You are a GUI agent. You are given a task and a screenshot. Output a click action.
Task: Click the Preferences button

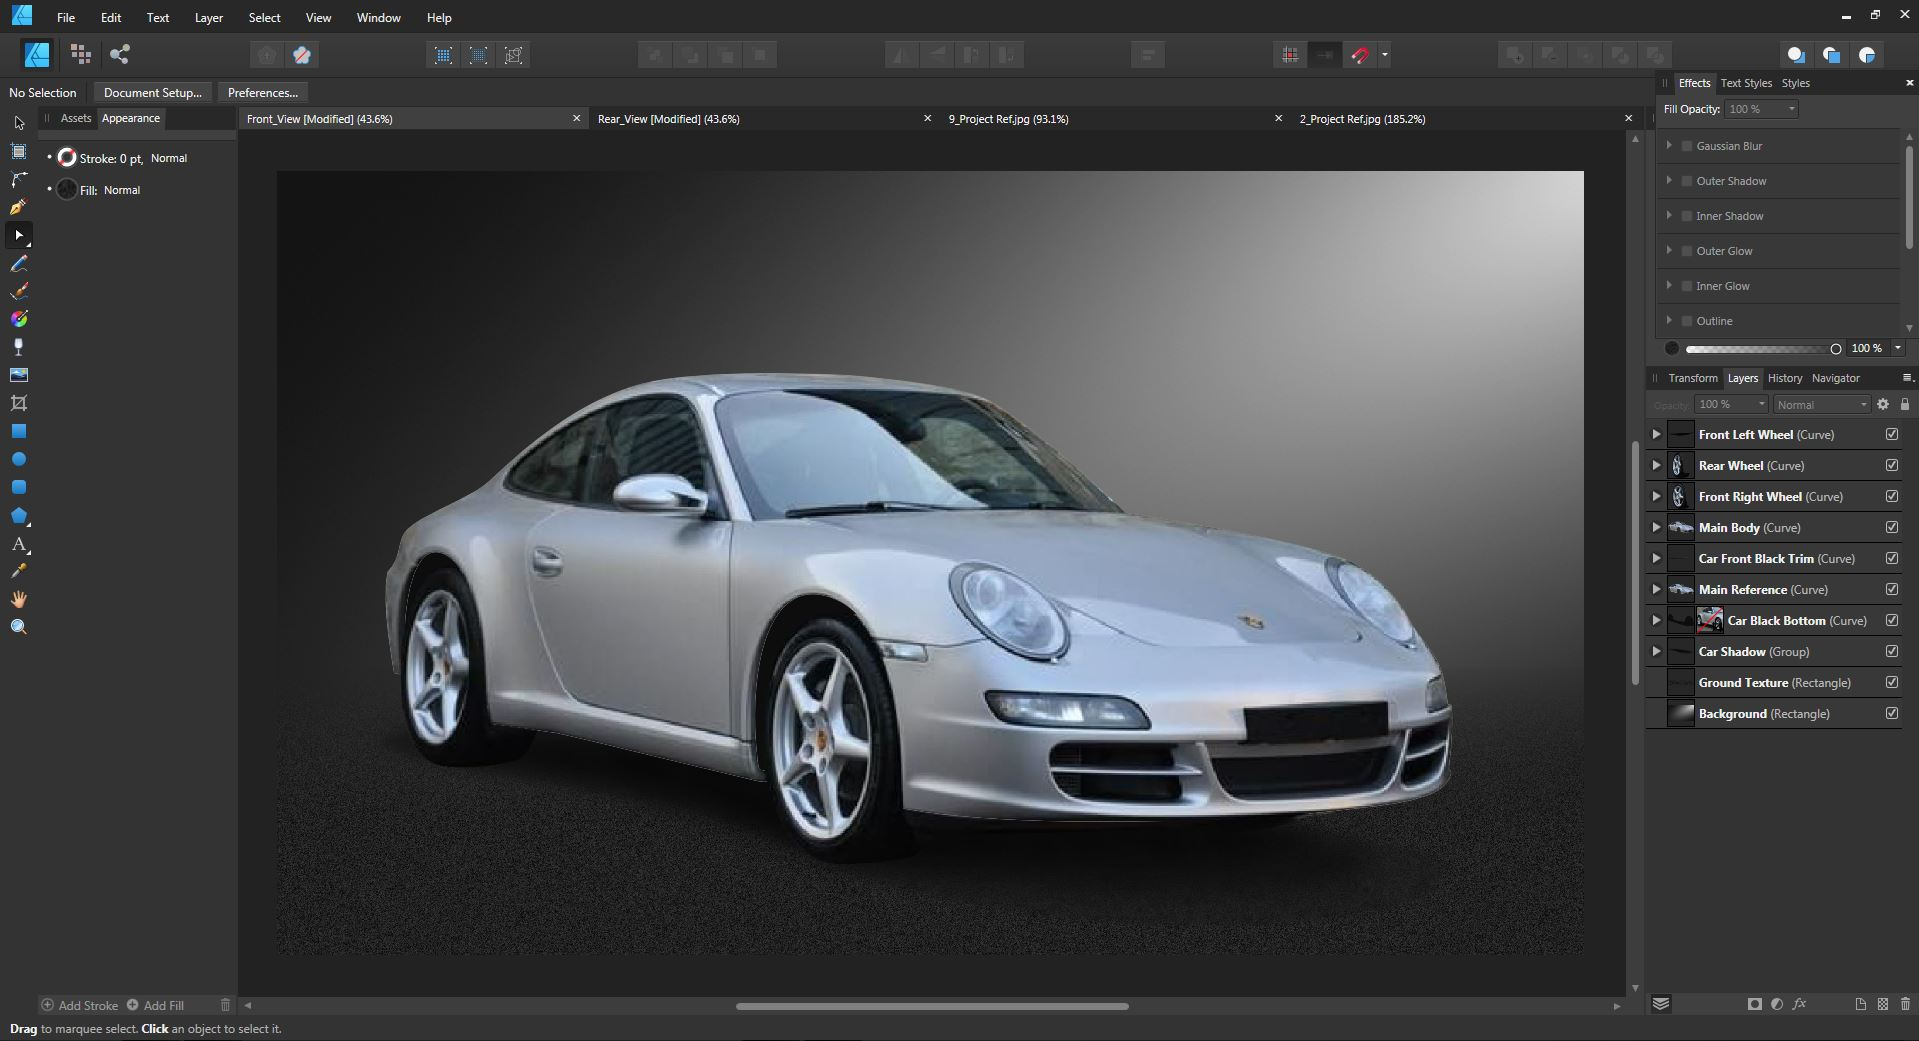coord(263,92)
